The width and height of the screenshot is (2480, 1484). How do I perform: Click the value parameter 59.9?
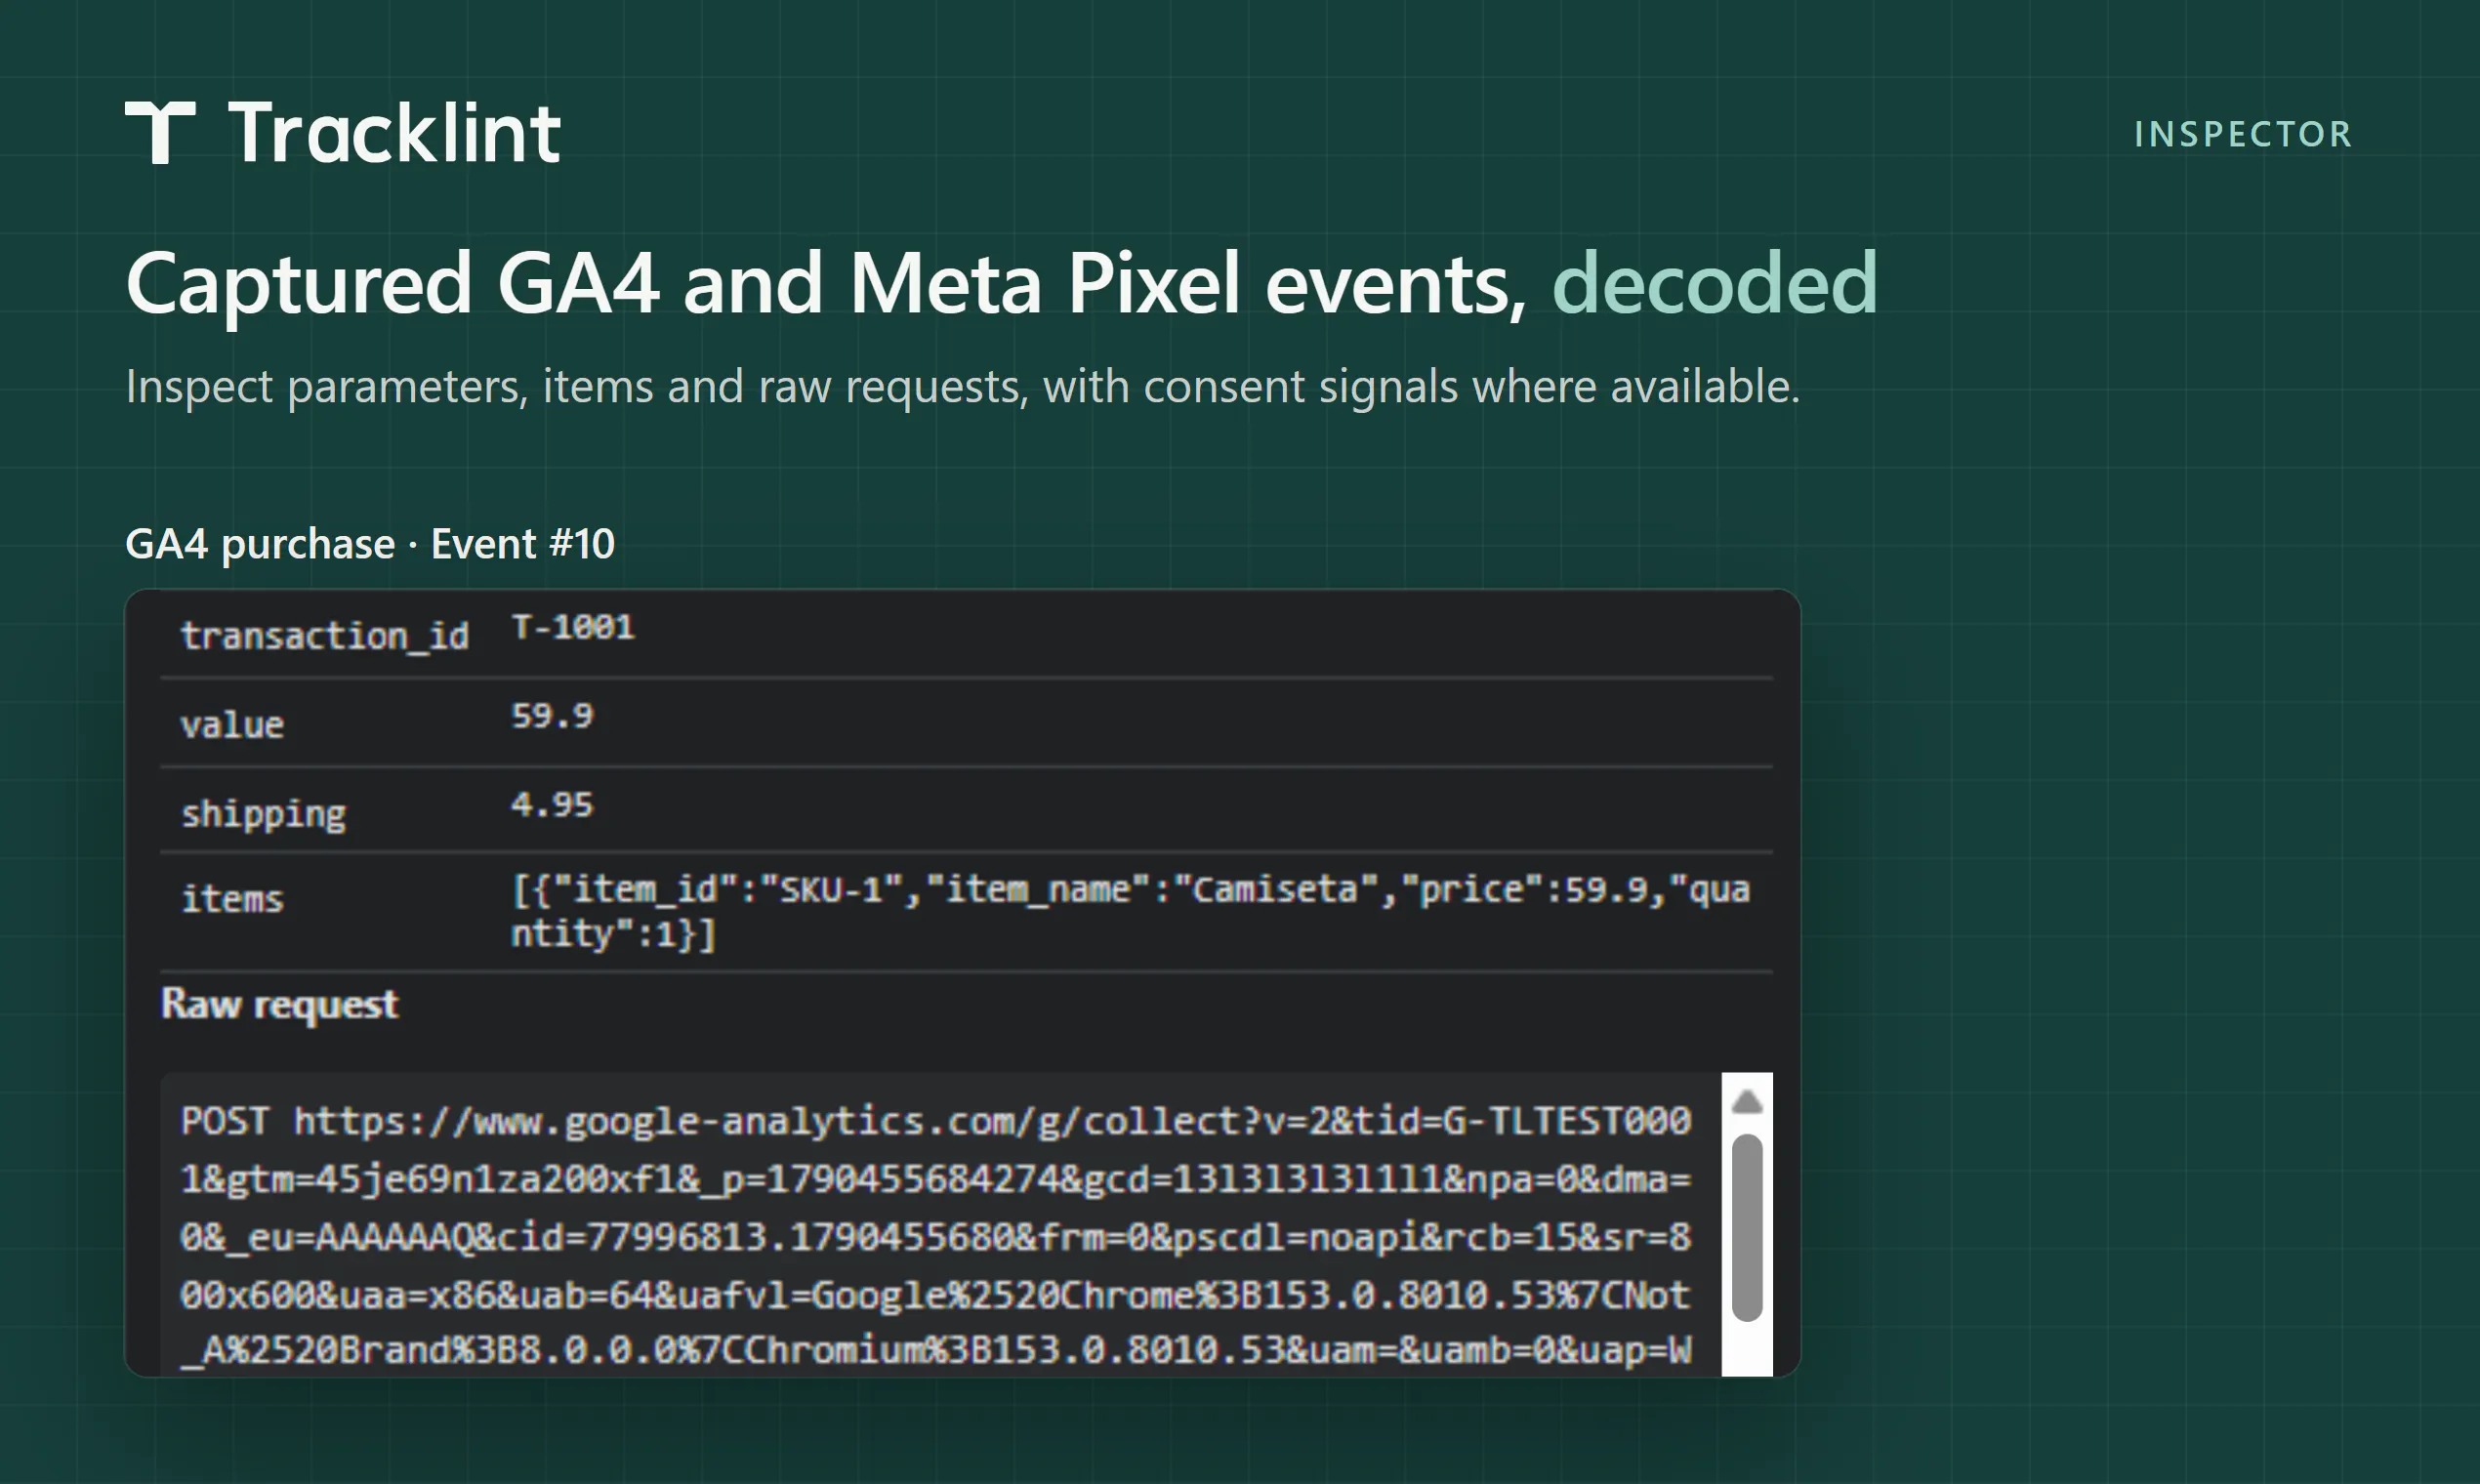point(552,715)
